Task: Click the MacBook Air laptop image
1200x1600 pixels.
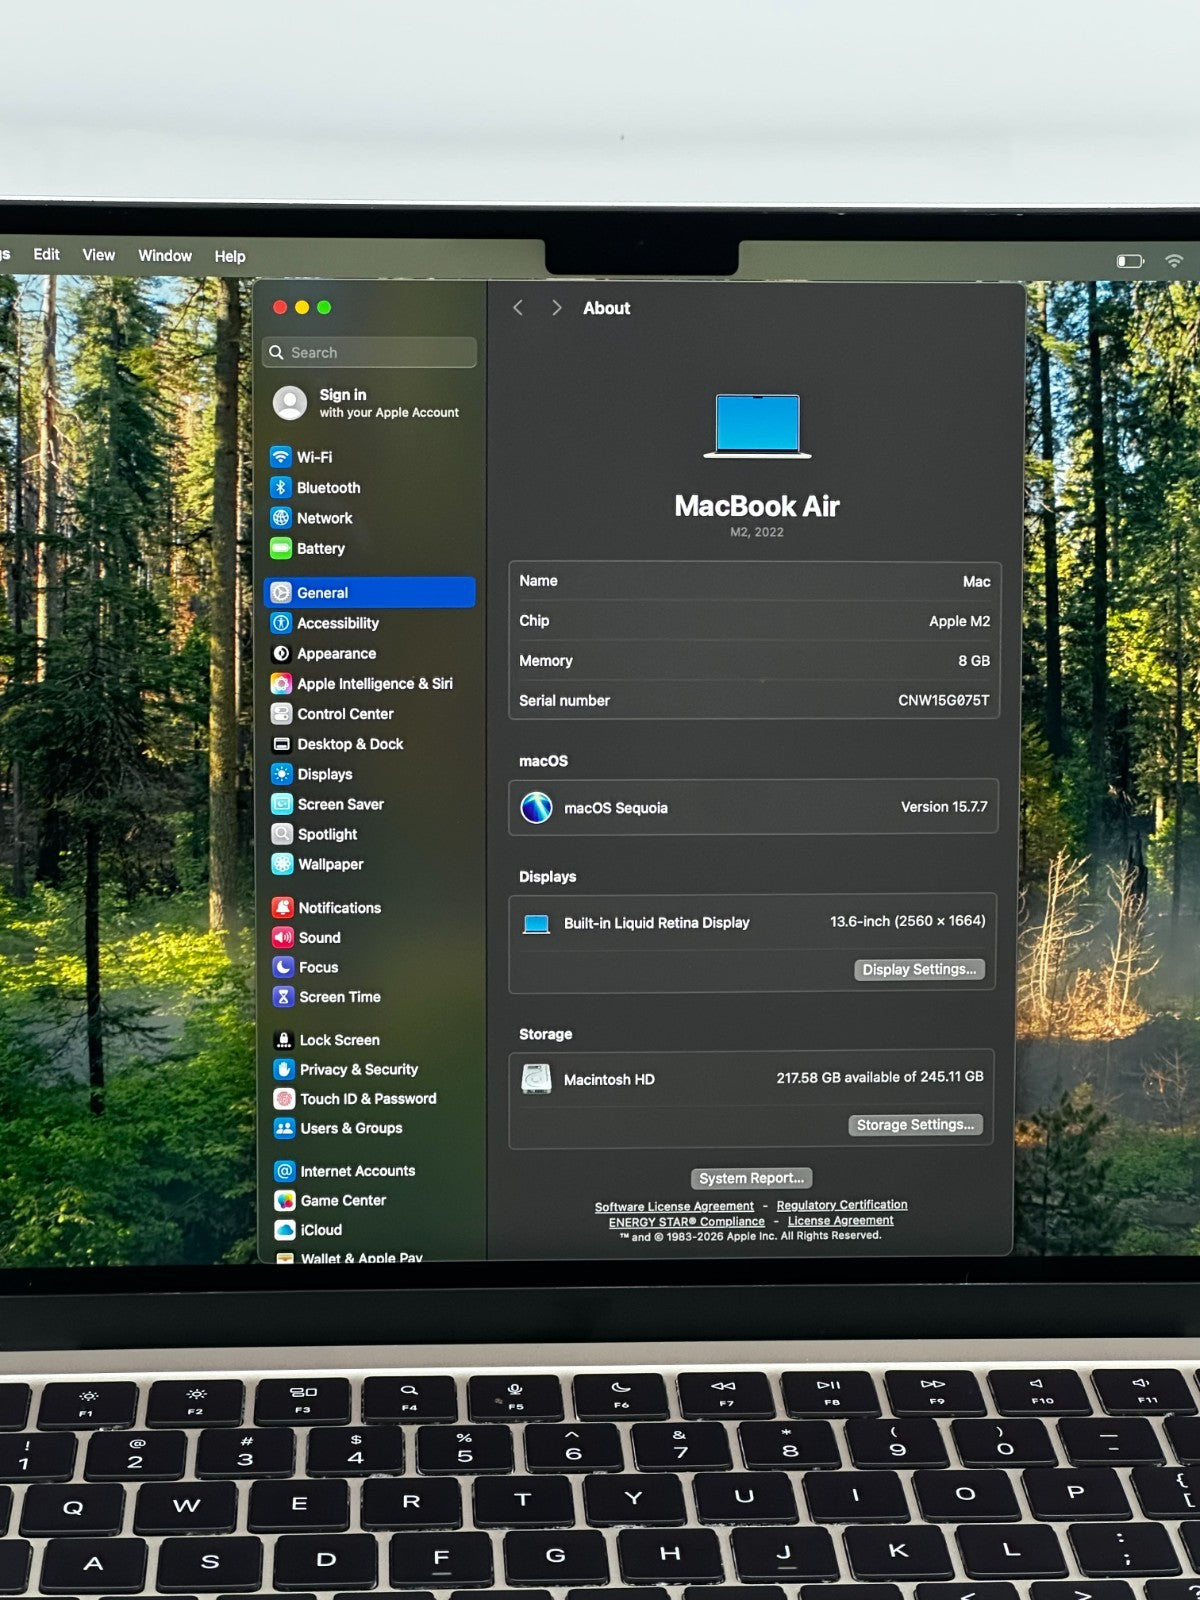Action: 757,426
